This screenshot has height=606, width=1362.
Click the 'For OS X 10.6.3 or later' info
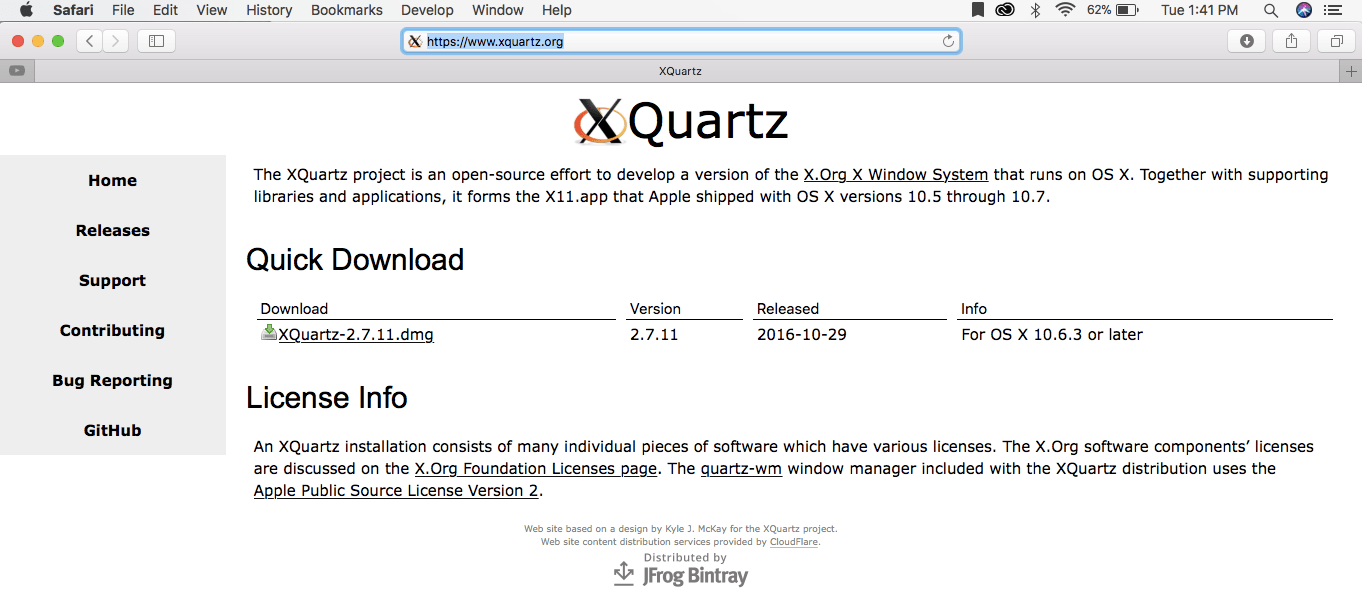click(x=1052, y=335)
